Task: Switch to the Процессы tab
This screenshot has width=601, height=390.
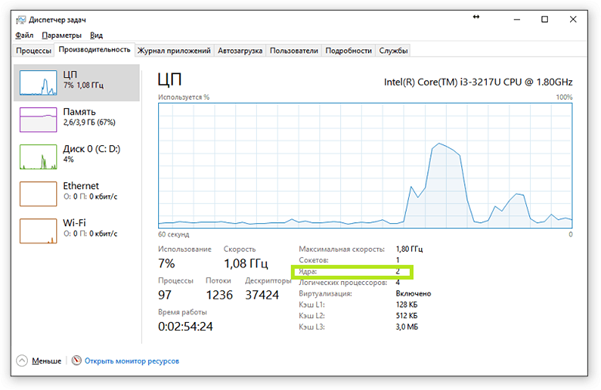Action: tap(34, 51)
